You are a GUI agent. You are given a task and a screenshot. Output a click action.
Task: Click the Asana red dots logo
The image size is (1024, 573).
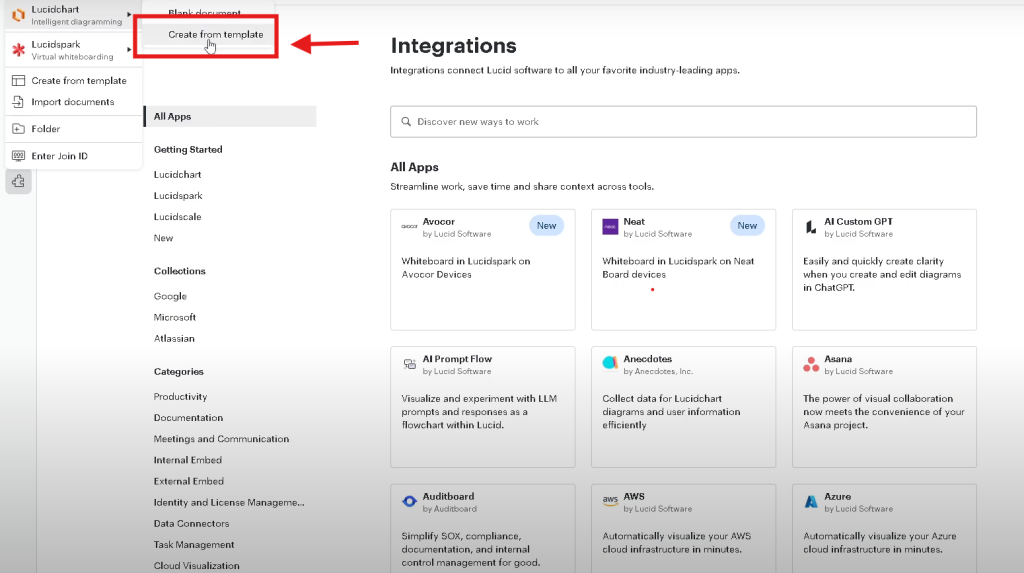[811, 364]
